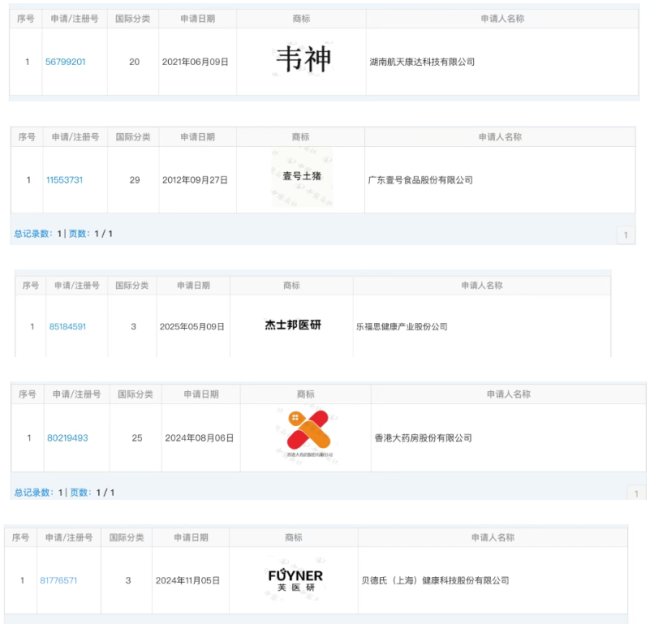The height and width of the screenshot is (633, 650).
Task: Click date 2025年05月09日
Action: [192, 327]
